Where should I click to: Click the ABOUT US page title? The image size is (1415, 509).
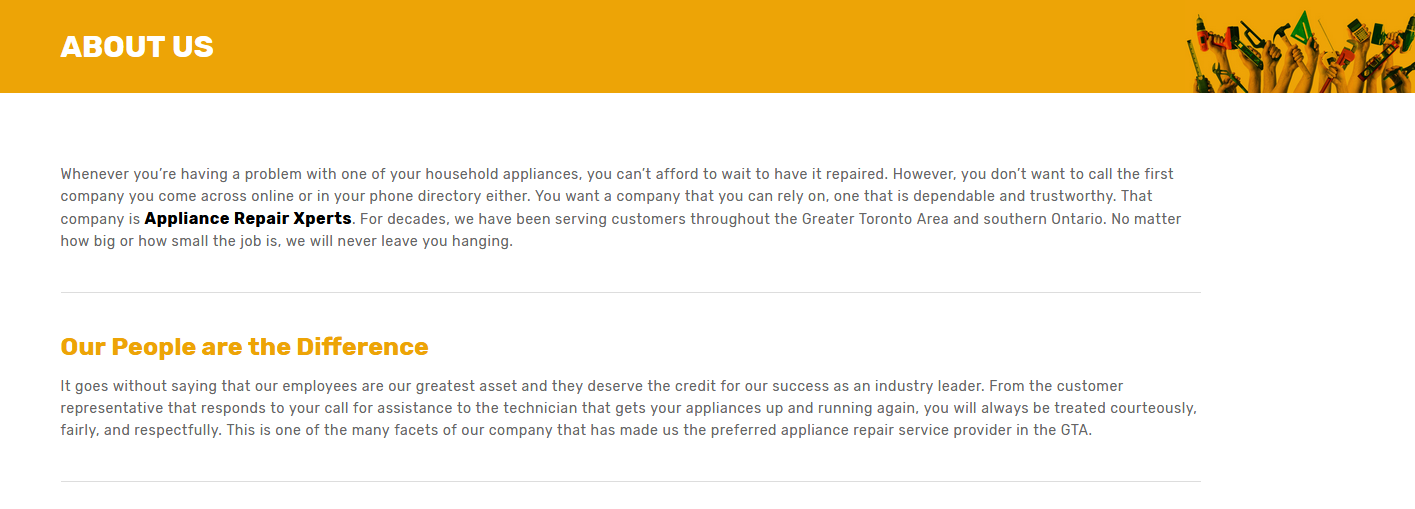[137, 47]
